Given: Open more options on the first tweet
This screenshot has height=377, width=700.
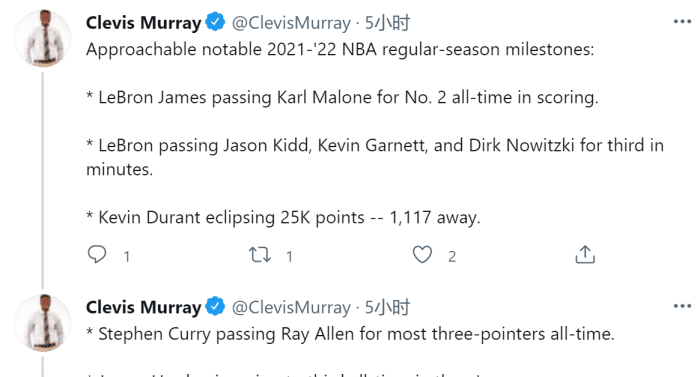Looking at the screenshot, I should 682,21.
